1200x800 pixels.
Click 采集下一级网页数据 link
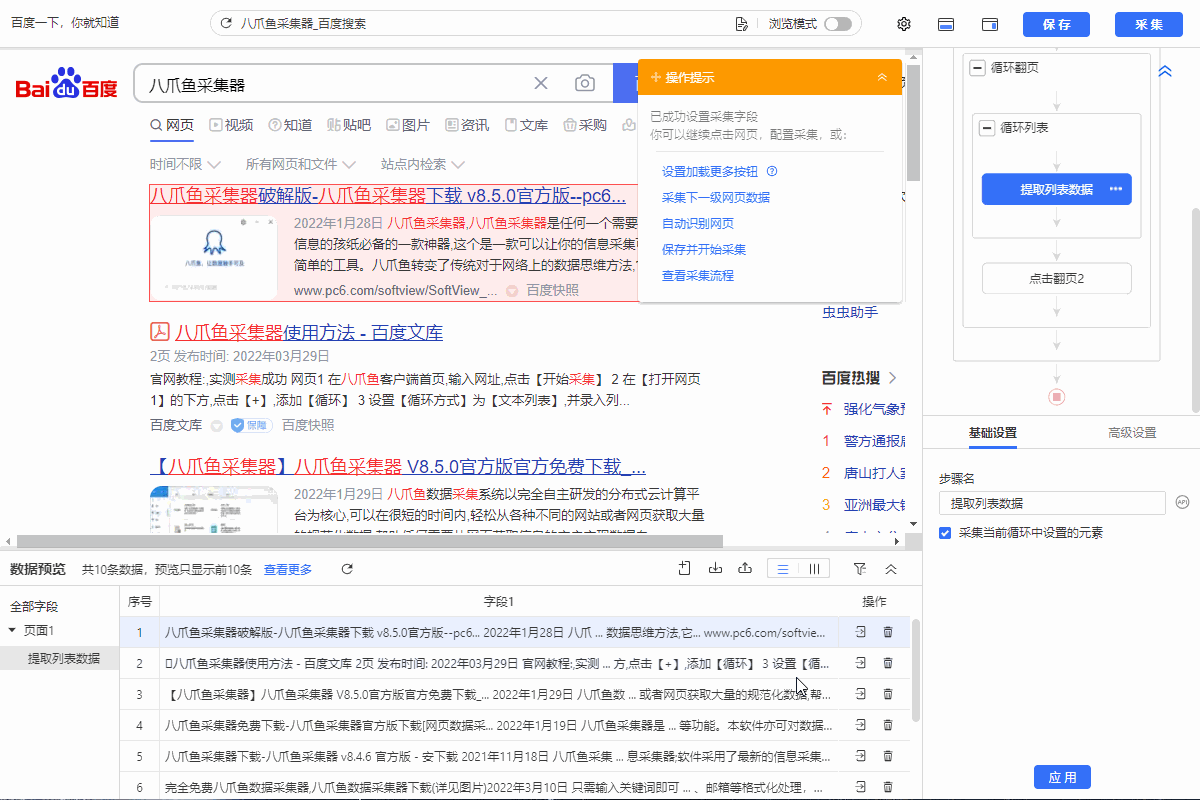(x=716, y=197)
